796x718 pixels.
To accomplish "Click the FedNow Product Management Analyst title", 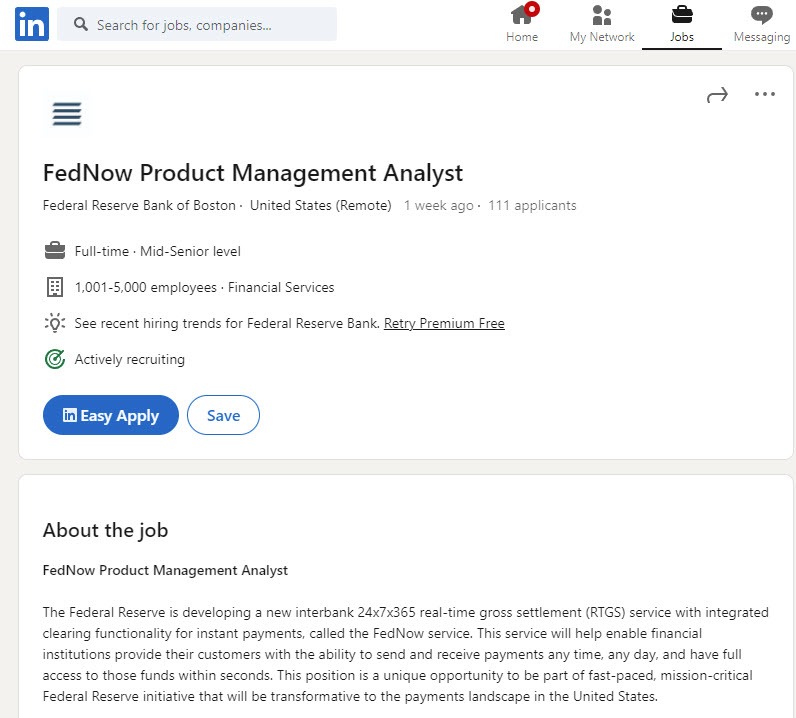I will pos(253,173).
